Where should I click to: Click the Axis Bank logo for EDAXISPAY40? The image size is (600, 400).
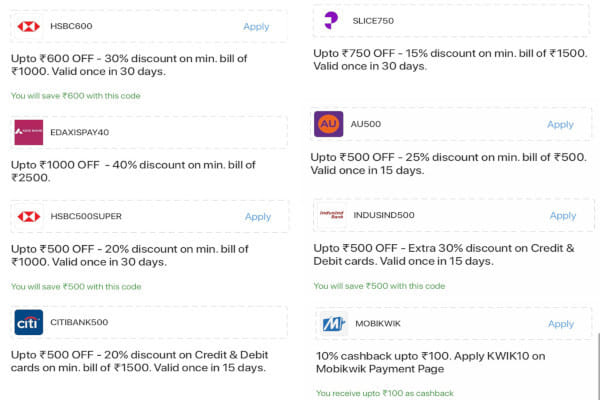click(29, 132)
